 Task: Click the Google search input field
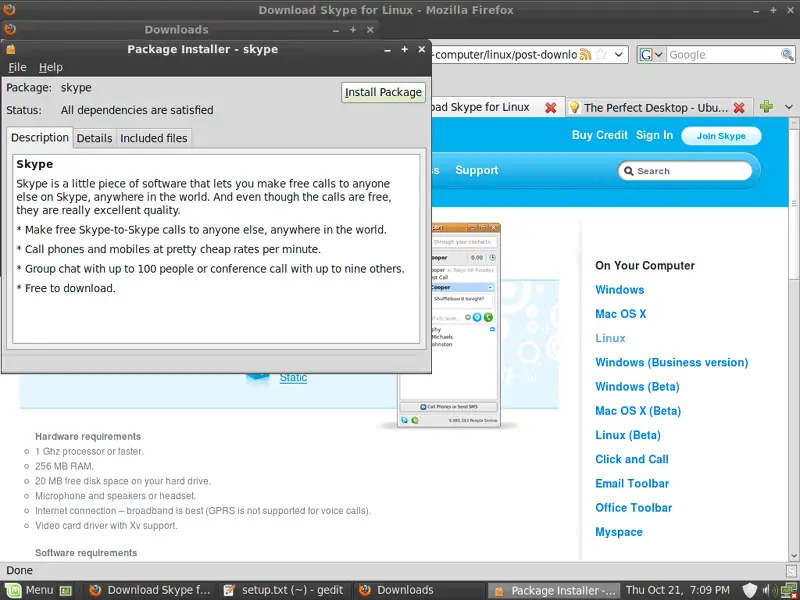723,55
